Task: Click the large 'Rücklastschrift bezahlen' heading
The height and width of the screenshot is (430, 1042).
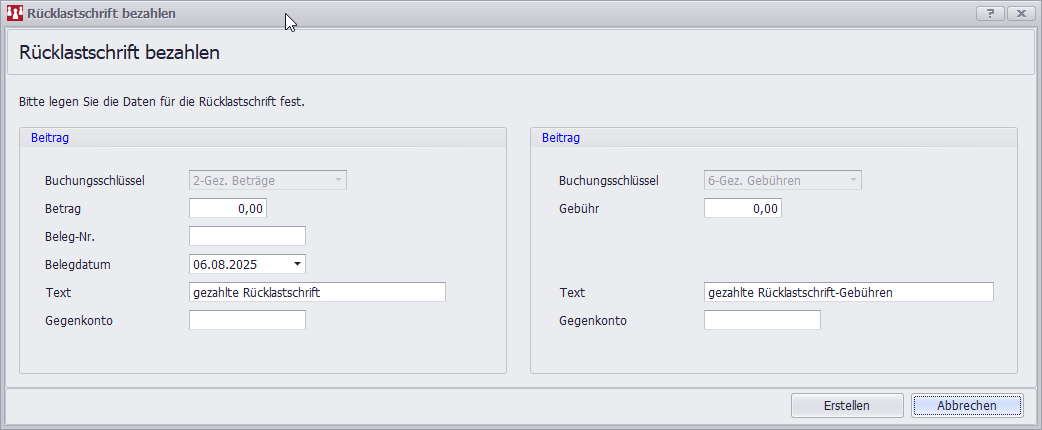Action: [120, 53]
